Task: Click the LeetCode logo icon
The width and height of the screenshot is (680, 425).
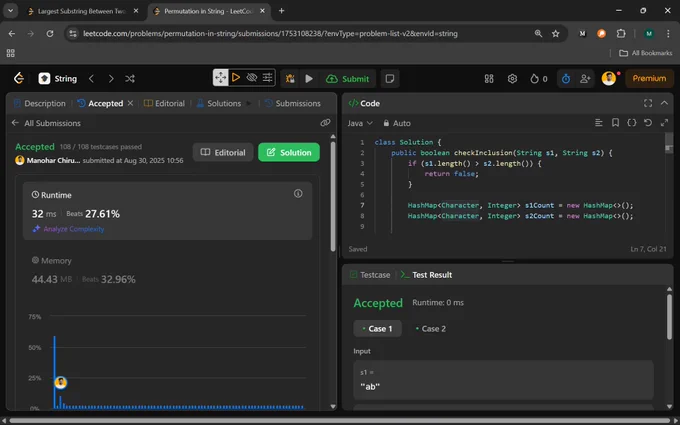Action: pyautogui.click(x=19, y=78)
